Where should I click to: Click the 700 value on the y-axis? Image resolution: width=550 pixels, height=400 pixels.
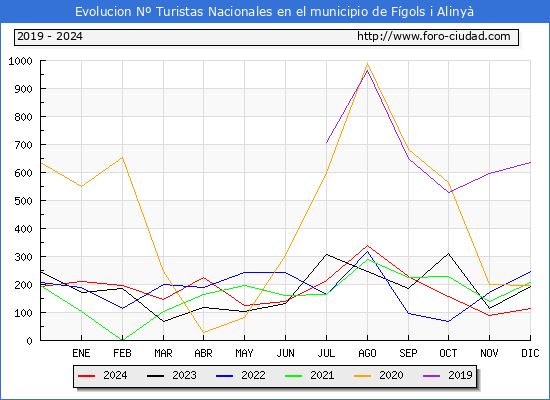24,145
